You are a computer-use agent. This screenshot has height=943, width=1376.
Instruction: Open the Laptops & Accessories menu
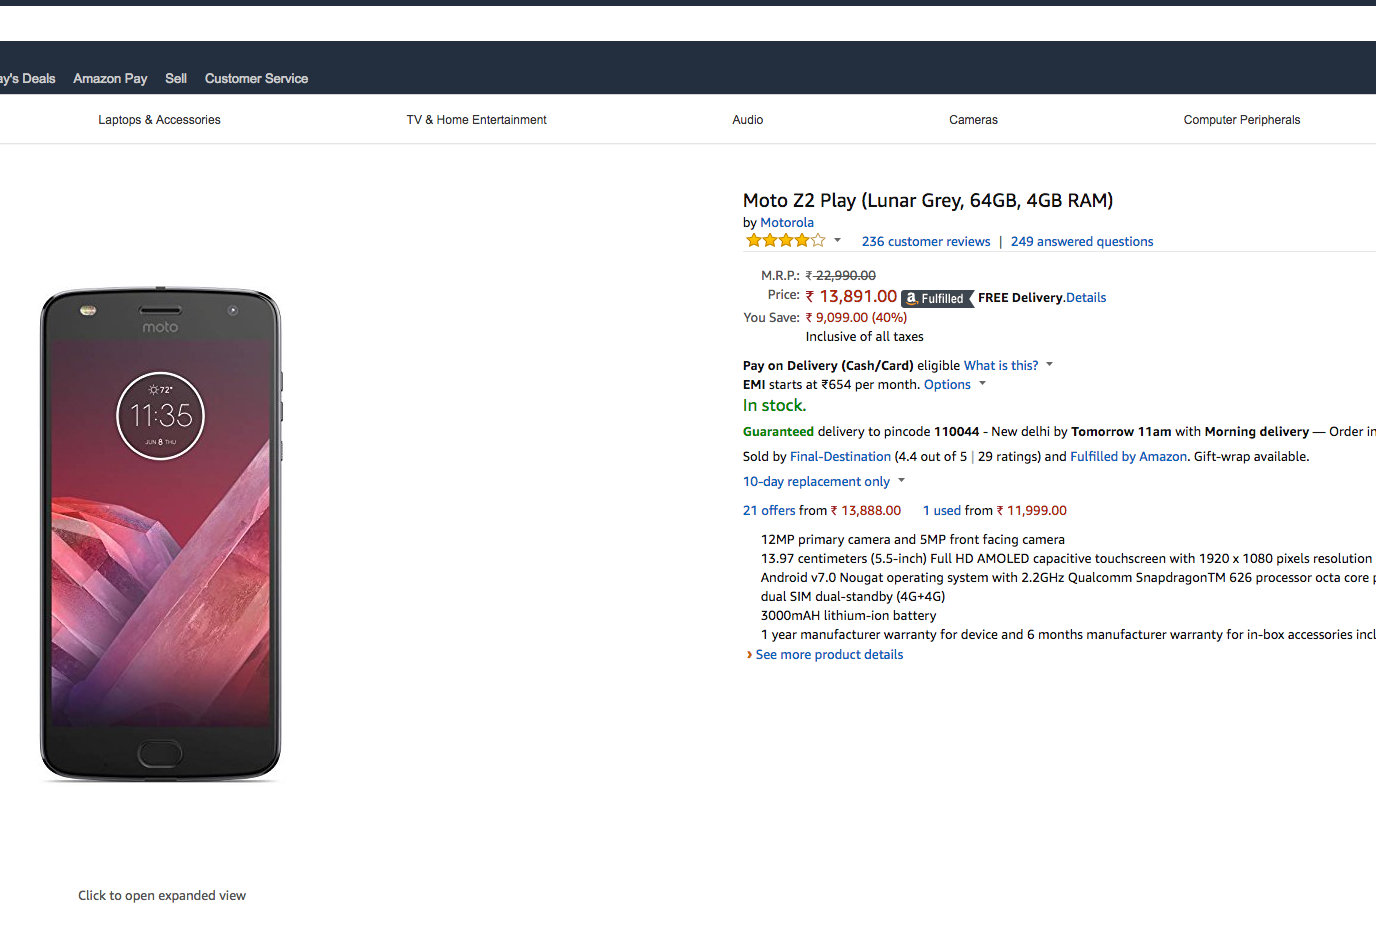click(159, 120)
